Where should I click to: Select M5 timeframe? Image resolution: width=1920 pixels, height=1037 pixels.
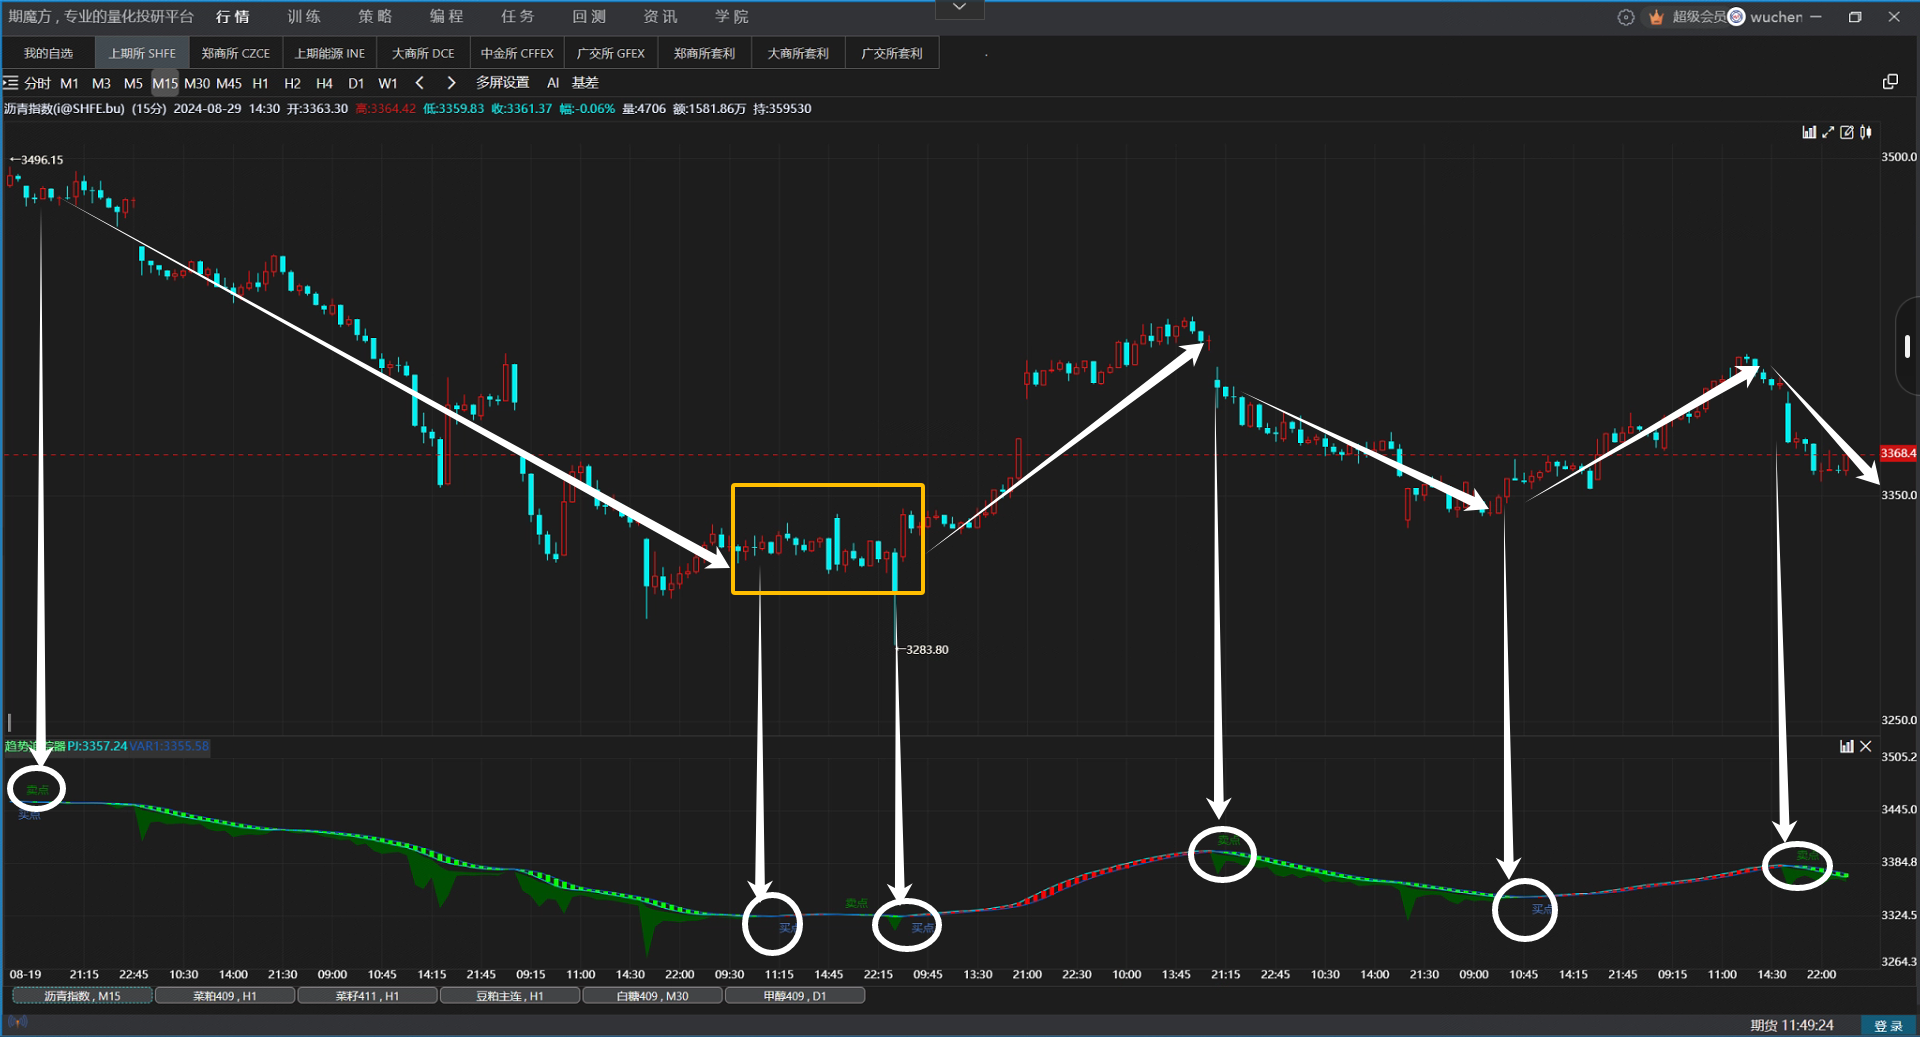tap(133, 83)
